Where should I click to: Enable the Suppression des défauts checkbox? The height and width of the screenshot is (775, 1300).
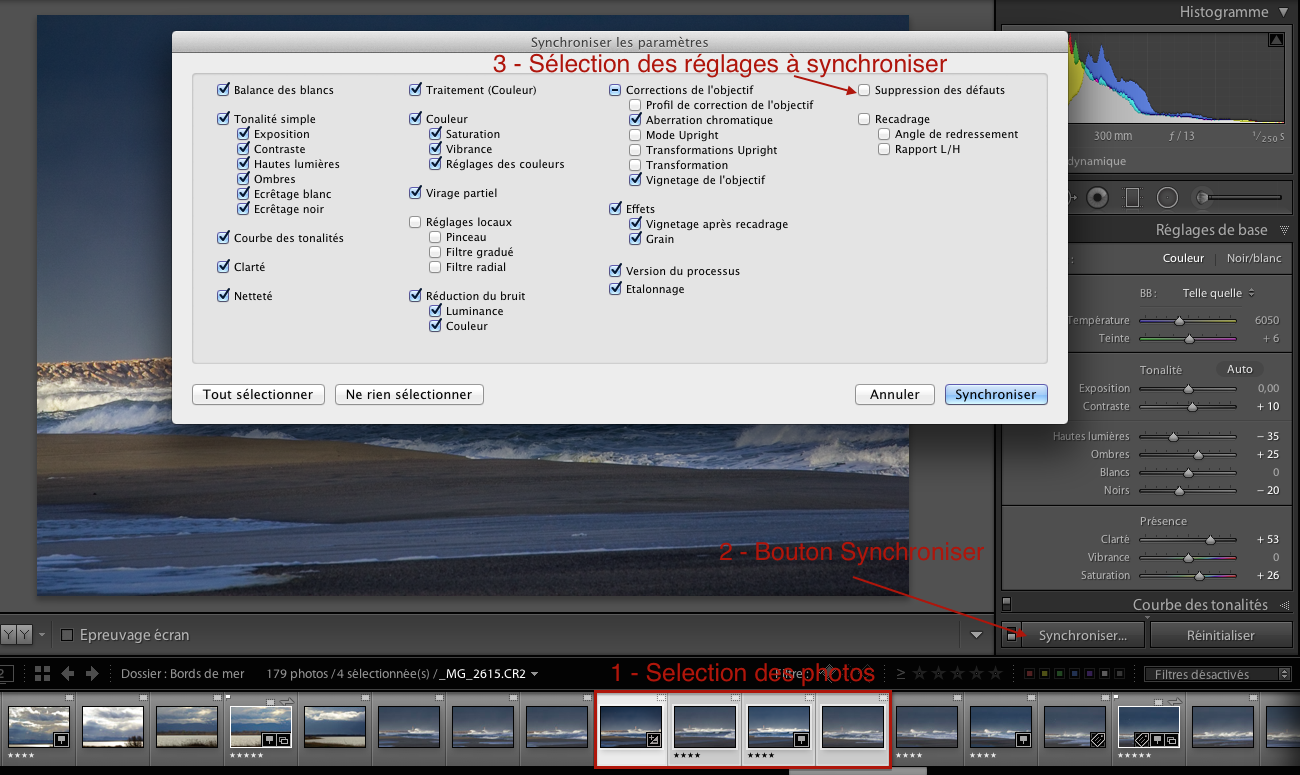[862, 90]
